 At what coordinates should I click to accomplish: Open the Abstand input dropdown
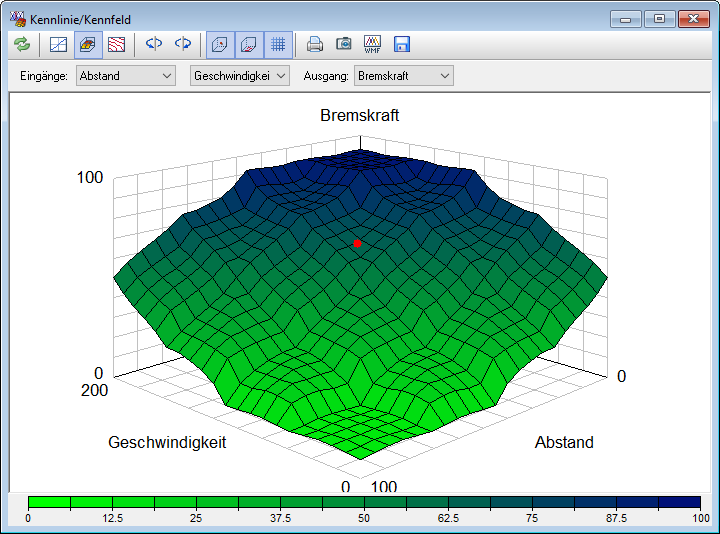click(x=126, y=76)
